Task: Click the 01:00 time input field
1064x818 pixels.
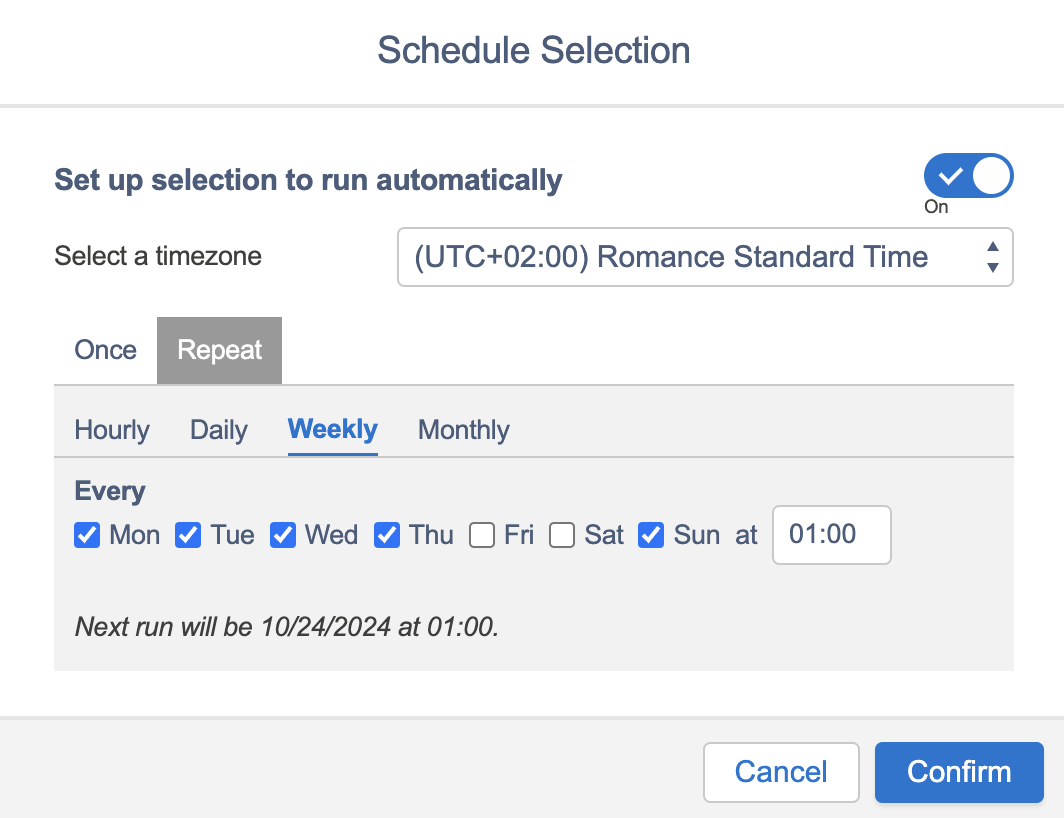Action: click(831, 535)
